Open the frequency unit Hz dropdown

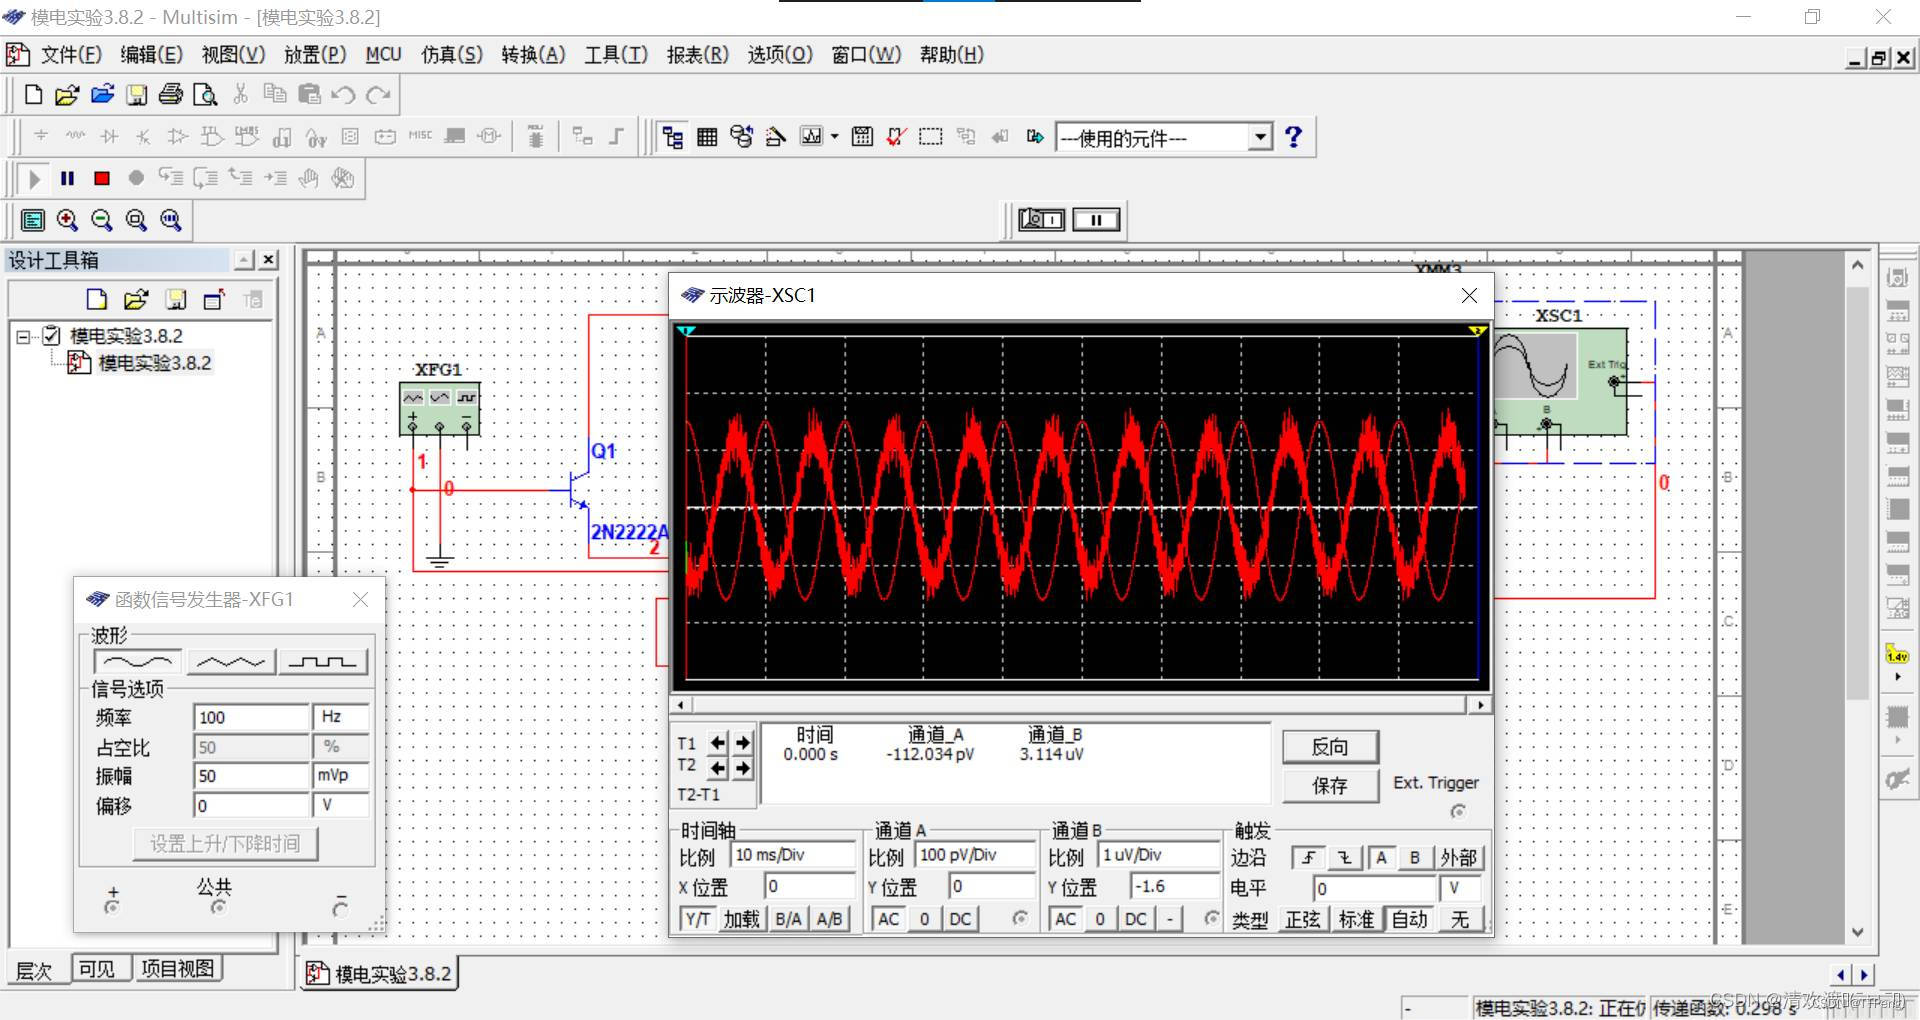click(x=341, y=717)
